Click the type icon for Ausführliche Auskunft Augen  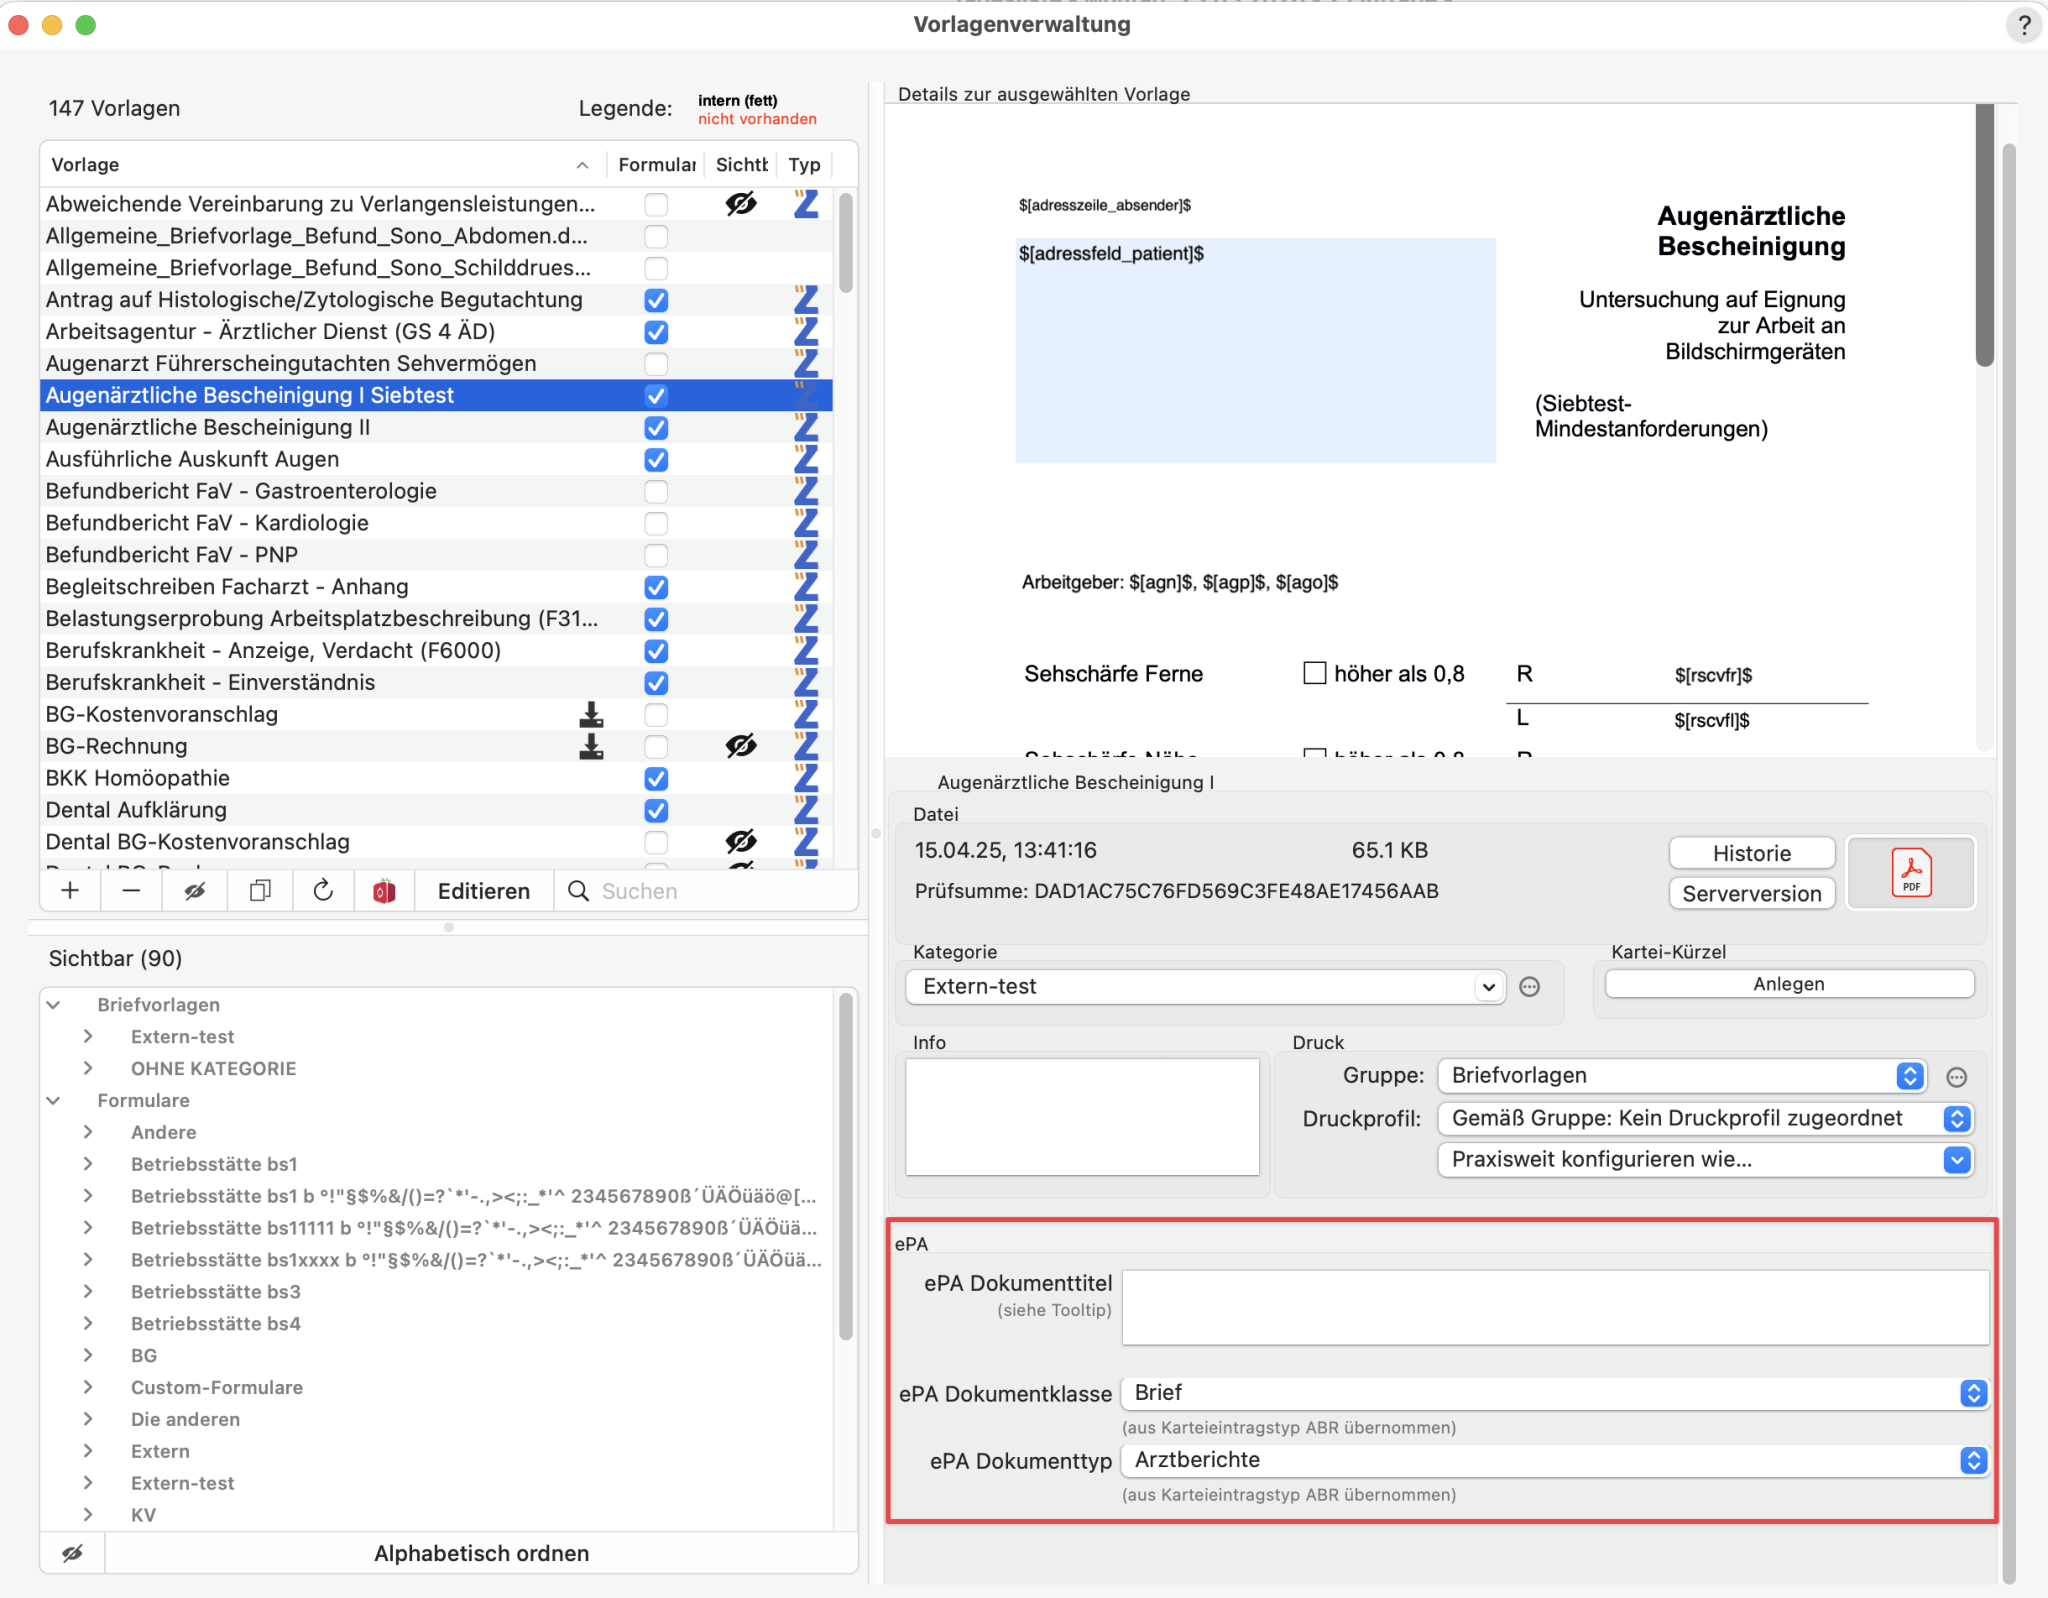pos(806,459)
